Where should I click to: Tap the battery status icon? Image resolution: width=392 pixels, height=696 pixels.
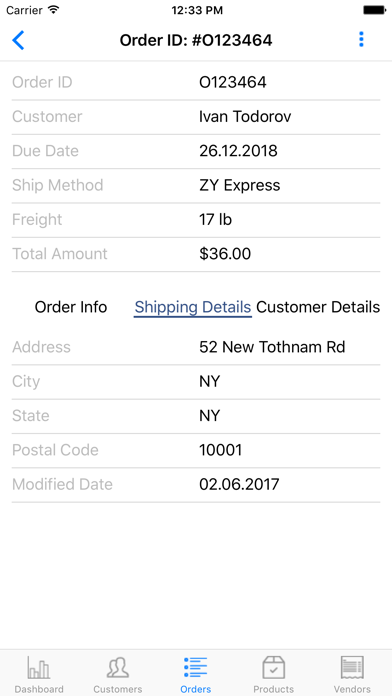click(374, 10)
